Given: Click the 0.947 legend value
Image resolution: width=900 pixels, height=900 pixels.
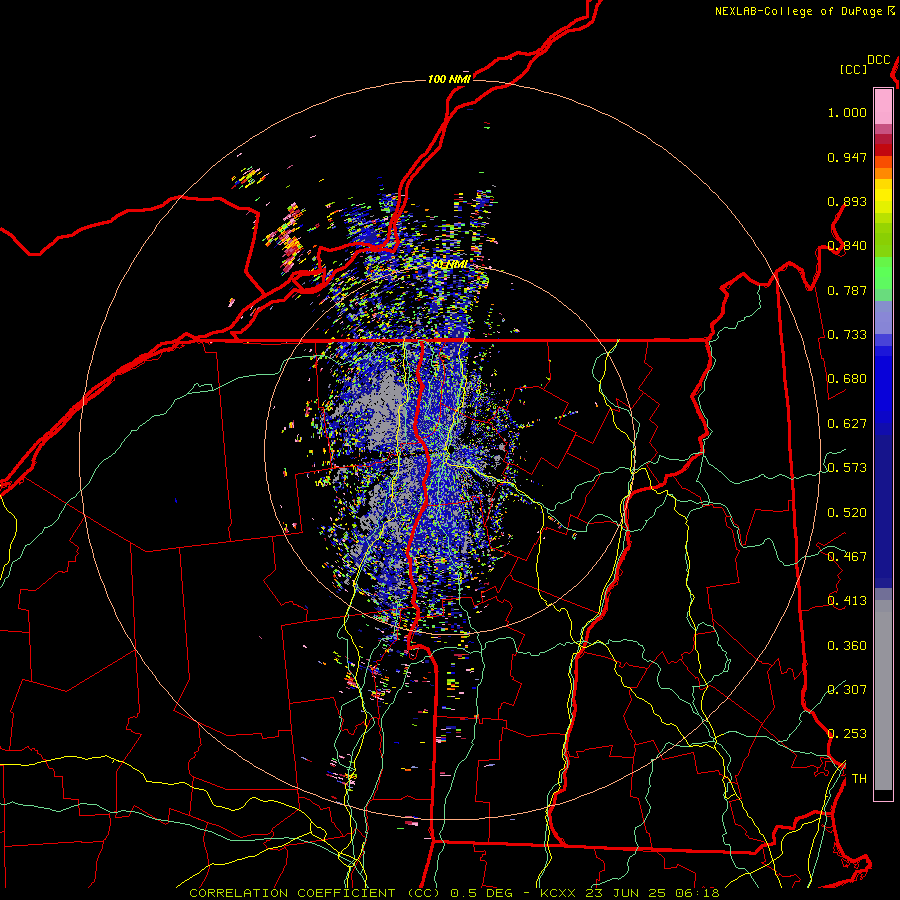Looking at the screenshot, I should tap(847, 157).
